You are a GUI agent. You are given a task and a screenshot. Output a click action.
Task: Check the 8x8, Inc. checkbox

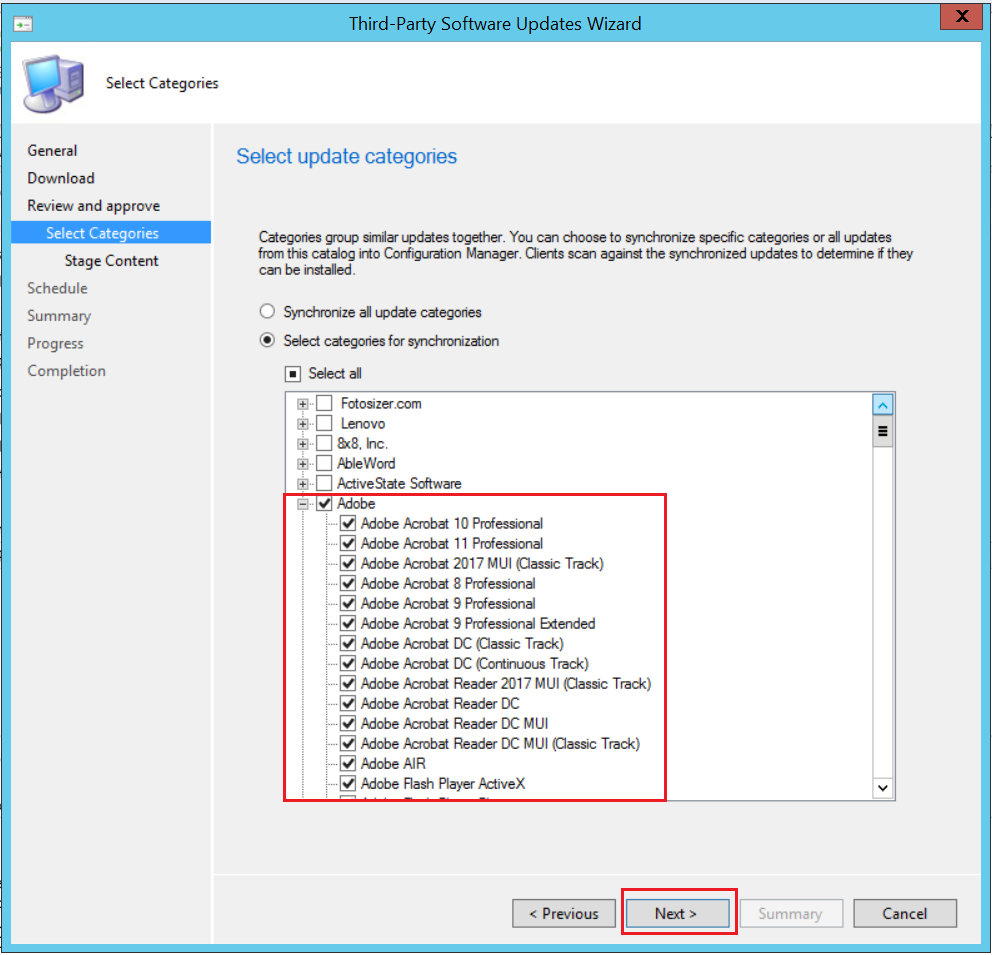(324, 443)
